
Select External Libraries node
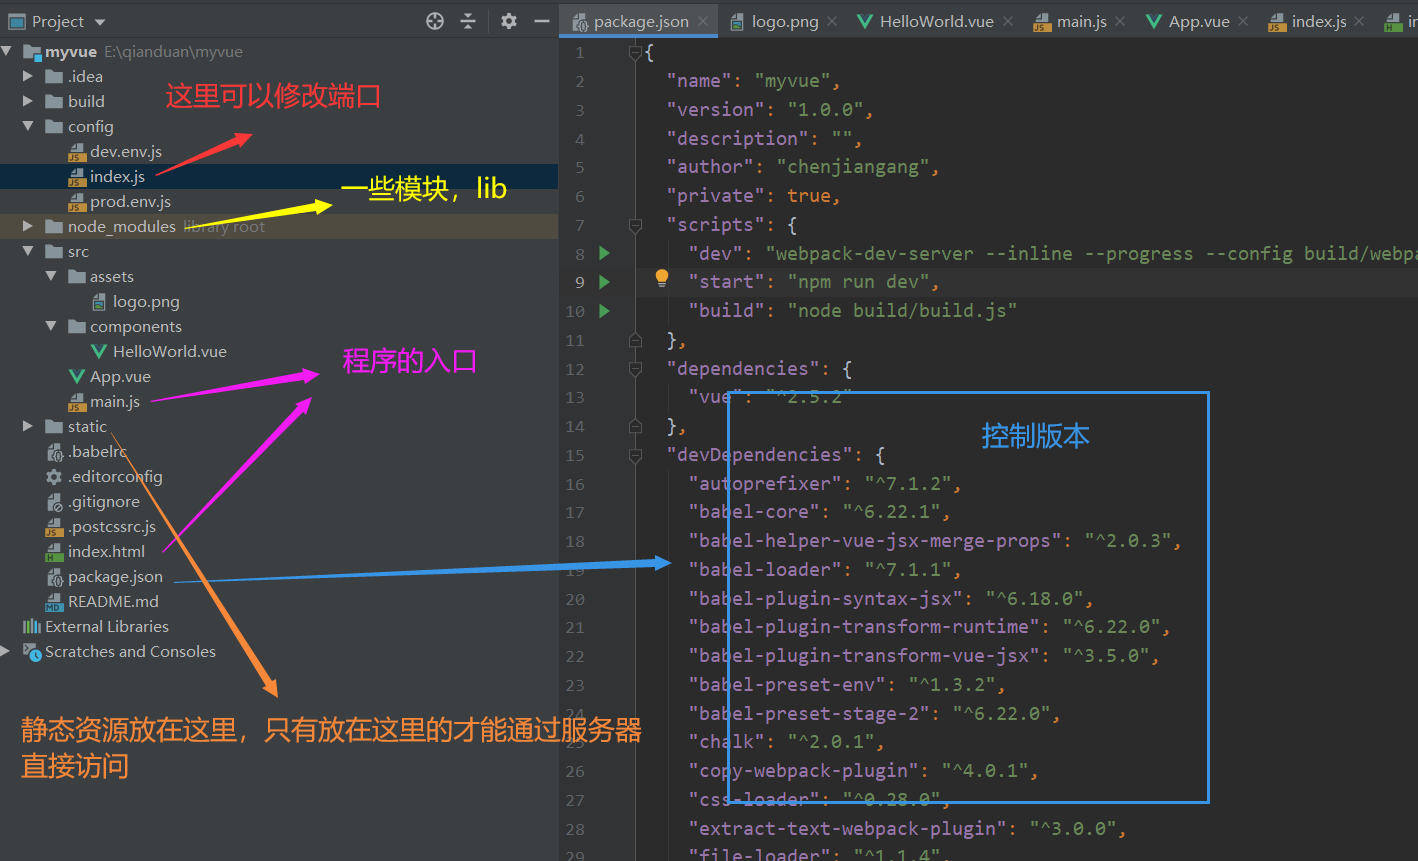107,627
